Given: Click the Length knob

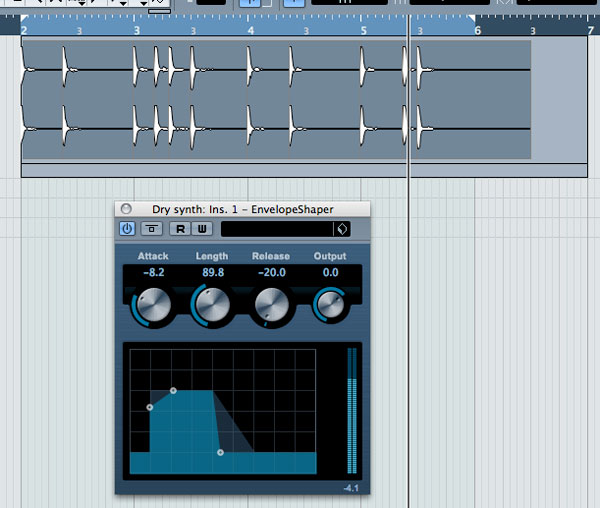Looking at the screenshot, I should [x=212, y=305].
